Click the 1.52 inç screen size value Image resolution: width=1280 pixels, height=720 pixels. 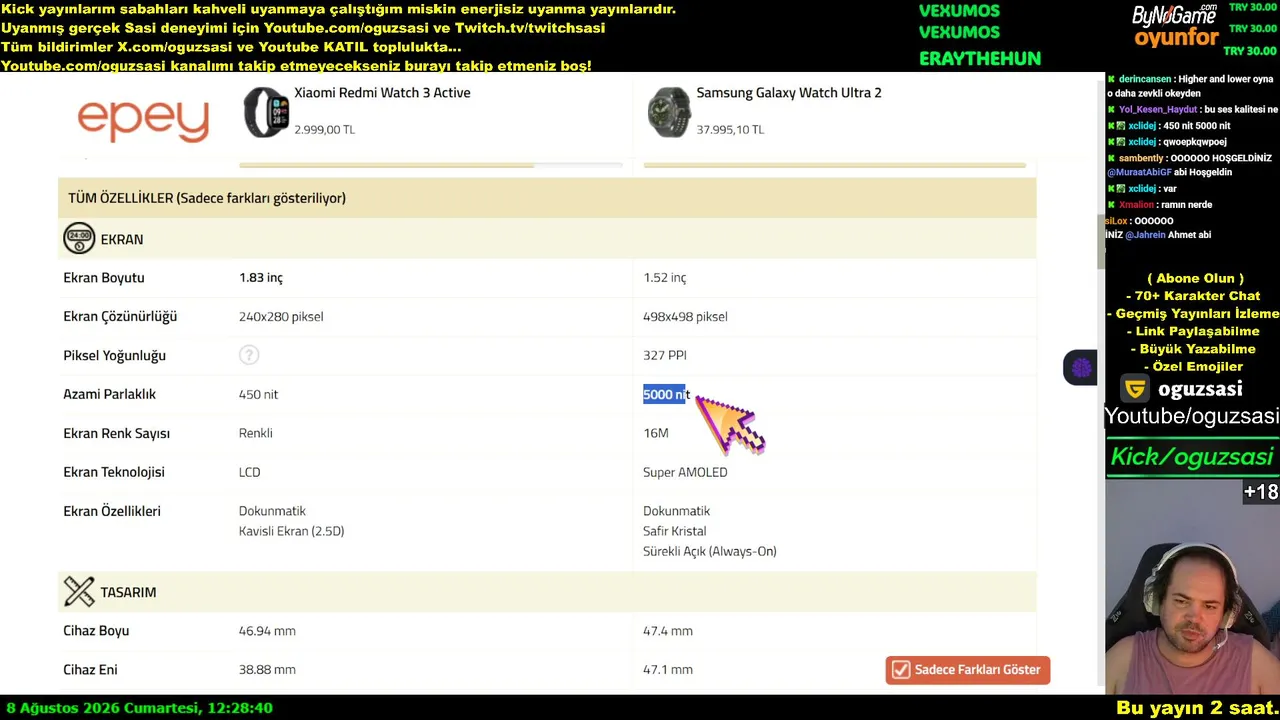coord(665,278)
